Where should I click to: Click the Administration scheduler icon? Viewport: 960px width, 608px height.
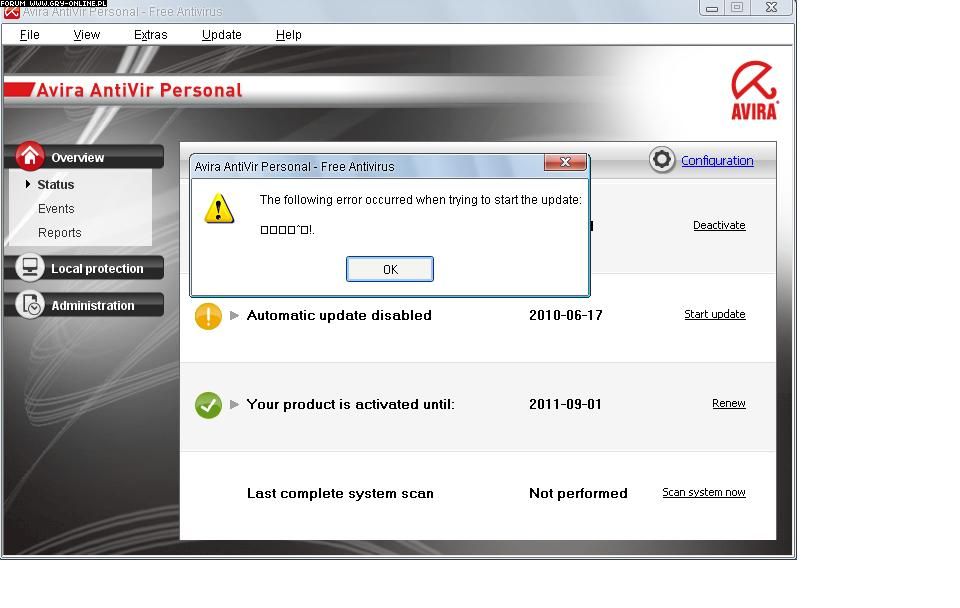(x=30, y=305)
